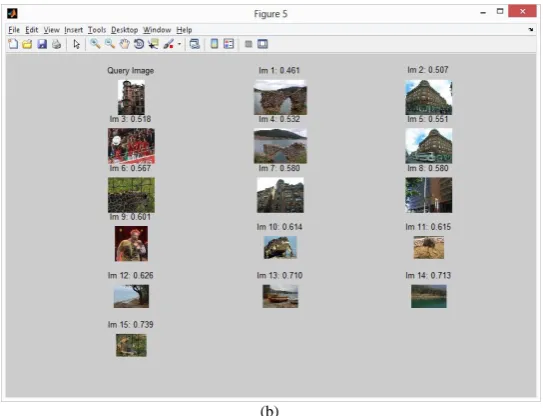Open the File menu

point(14,30)
